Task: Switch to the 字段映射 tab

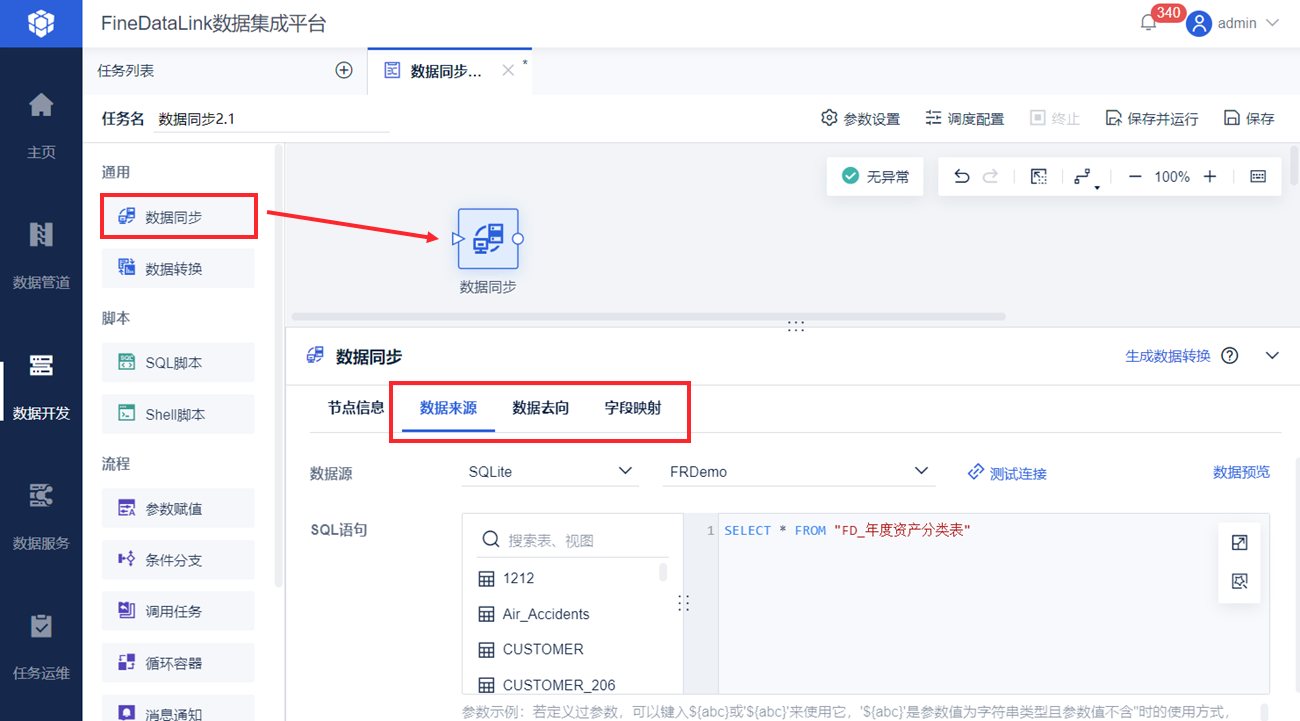Action: point(633,408)
